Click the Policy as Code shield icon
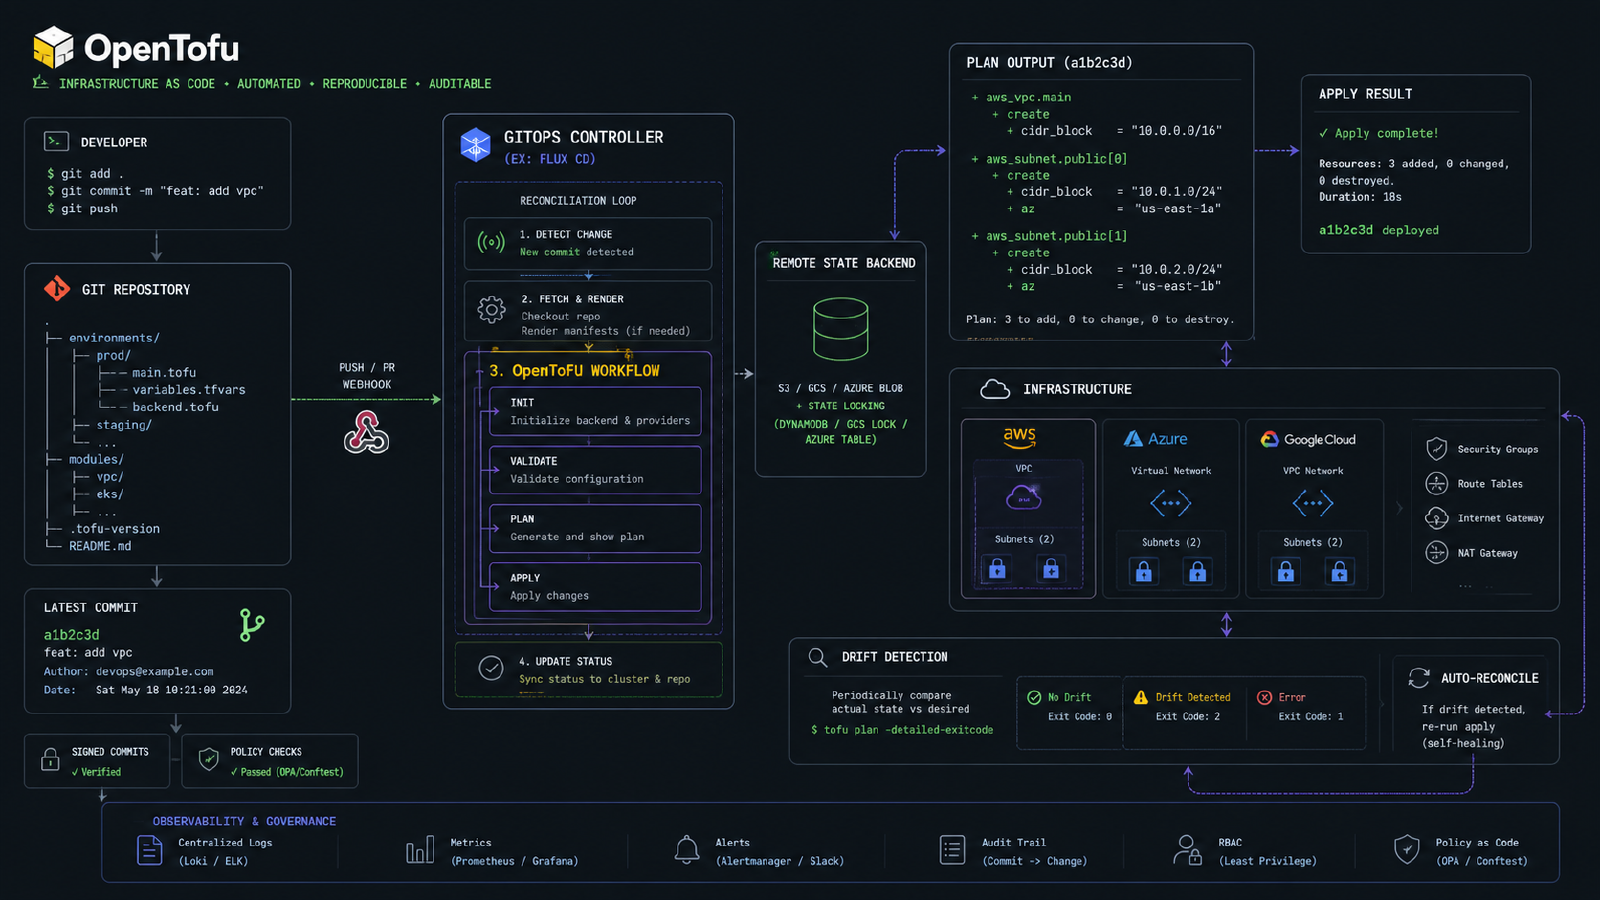The image size is (1600, 900). 1407,850
